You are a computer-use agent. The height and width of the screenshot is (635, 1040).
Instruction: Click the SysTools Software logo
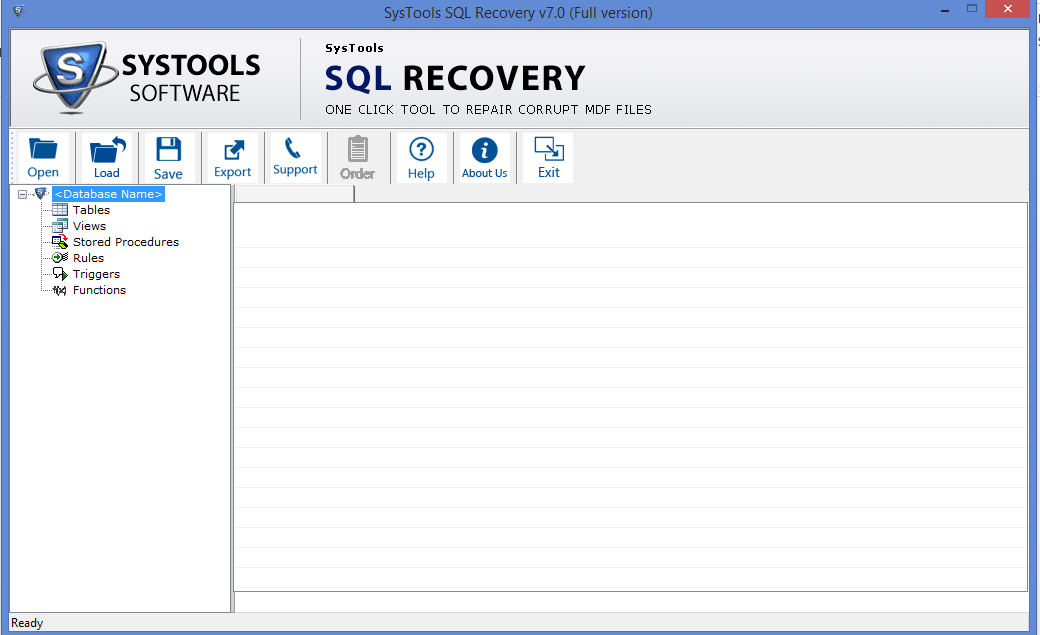(x=147, y=78)
